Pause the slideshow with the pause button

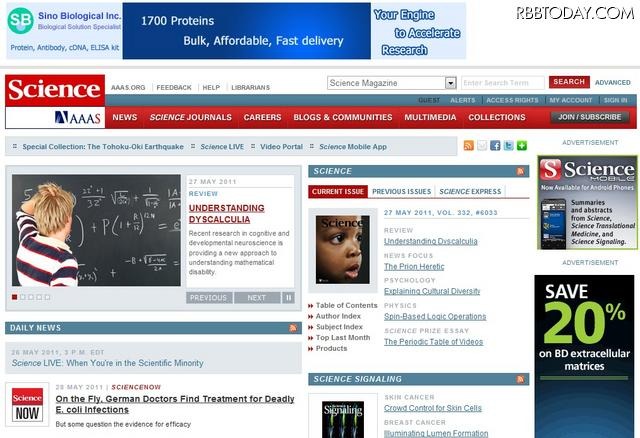click(288, 298)
